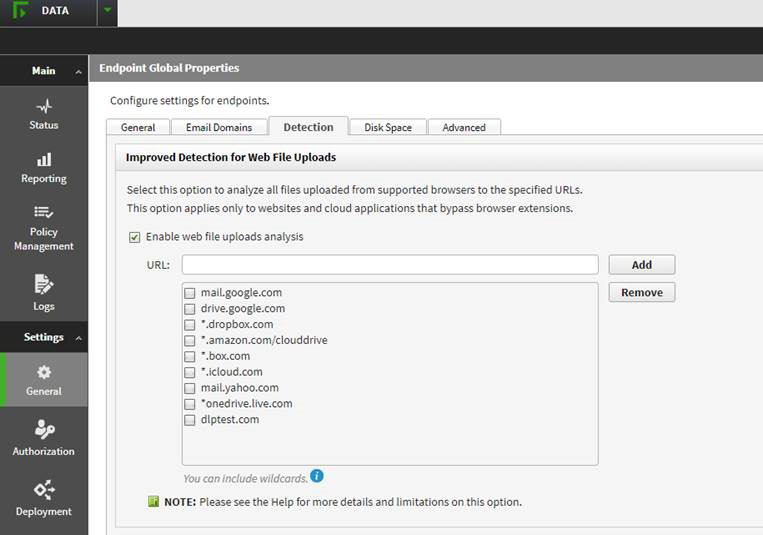Open the Status page icon

tap(43, 105)
